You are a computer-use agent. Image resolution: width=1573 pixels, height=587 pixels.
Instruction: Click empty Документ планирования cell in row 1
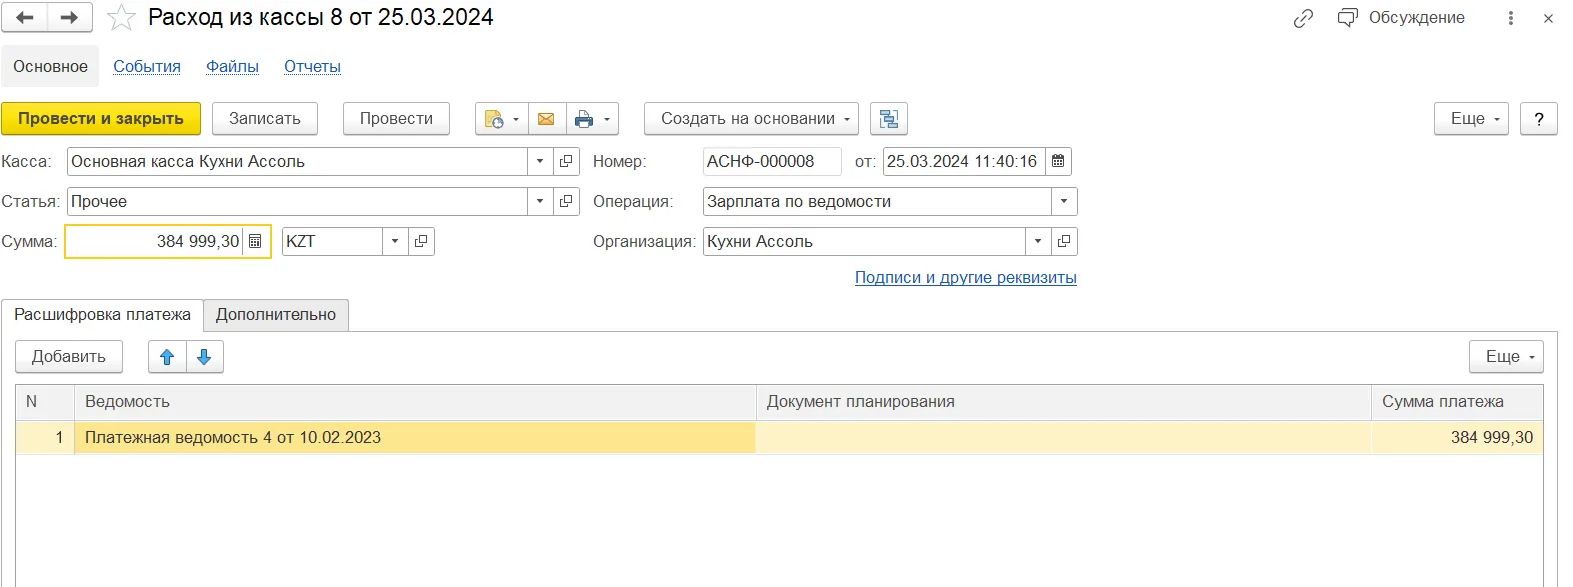(1063, 437)
